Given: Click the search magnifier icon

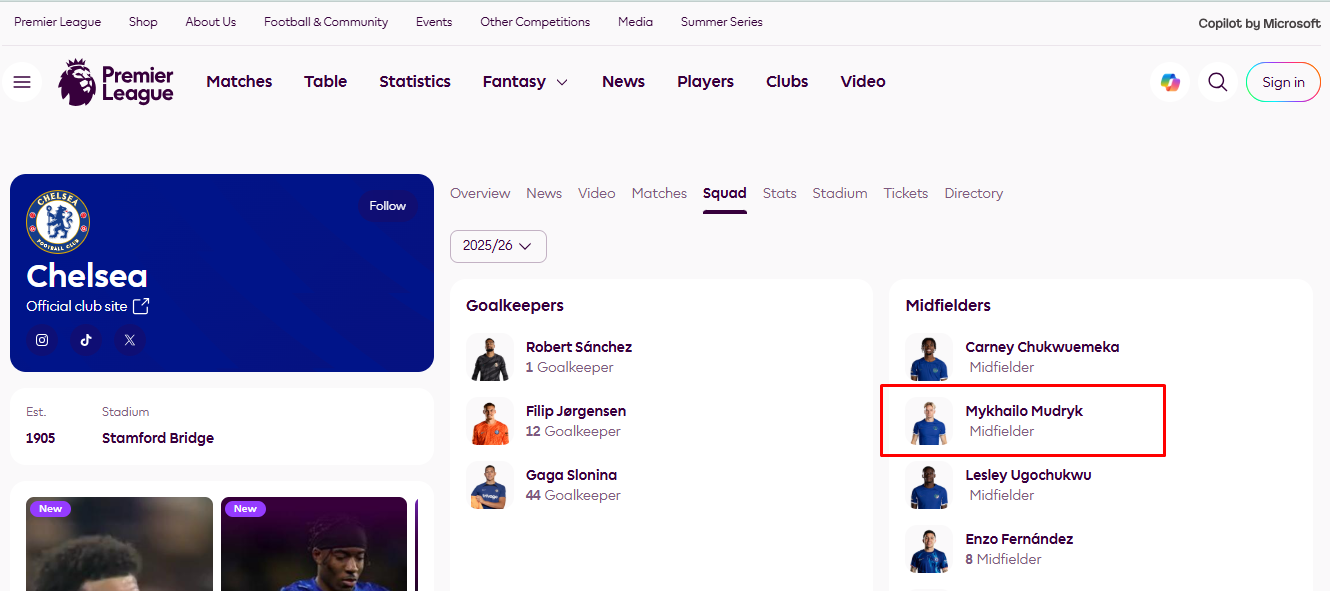Looking at the screenshot, I should pyautogui.click(x=1217, y=82).
